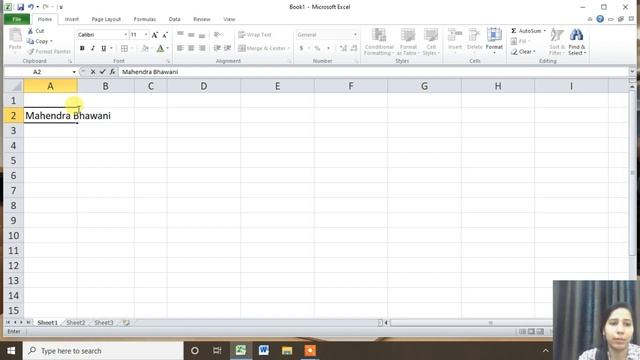Open the Windows Start menu
The image size is (640, 360).
tap(11, 351)
